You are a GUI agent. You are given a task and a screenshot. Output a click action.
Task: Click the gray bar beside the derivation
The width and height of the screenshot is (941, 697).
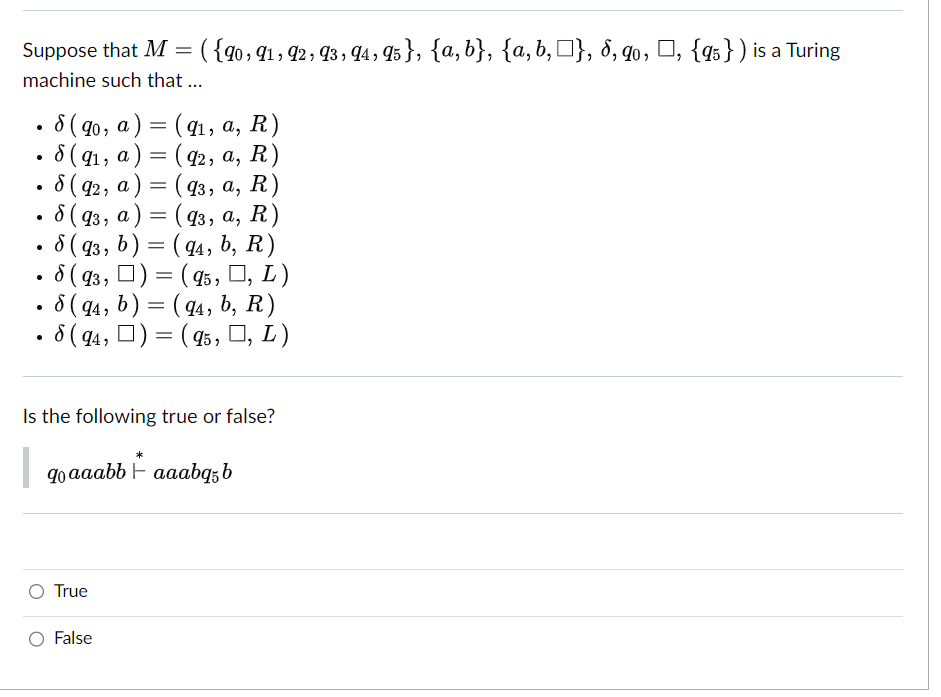(x=24, y=466)
